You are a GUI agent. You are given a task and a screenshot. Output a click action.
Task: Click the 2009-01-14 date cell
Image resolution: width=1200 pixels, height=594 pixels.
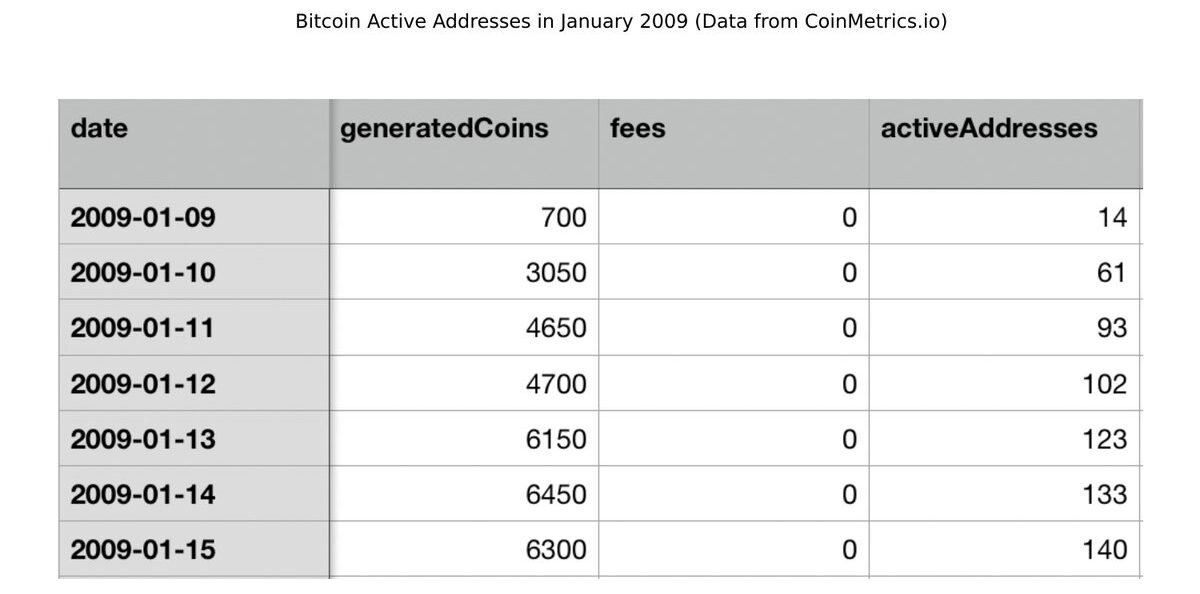click(x=143, y=495)
